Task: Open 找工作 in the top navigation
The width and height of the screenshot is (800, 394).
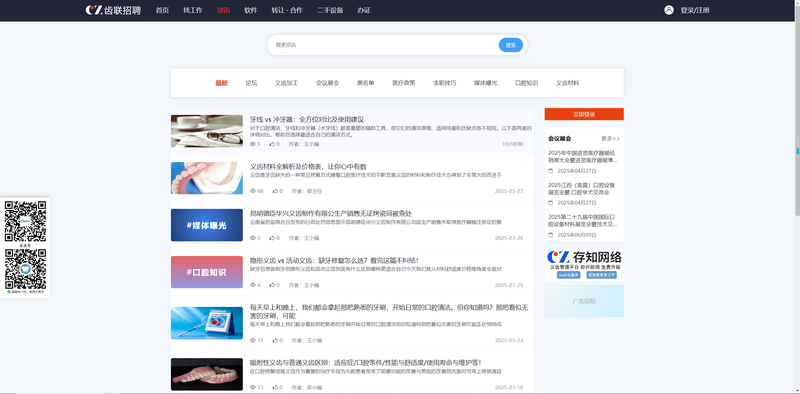Action: coord(193,10)
